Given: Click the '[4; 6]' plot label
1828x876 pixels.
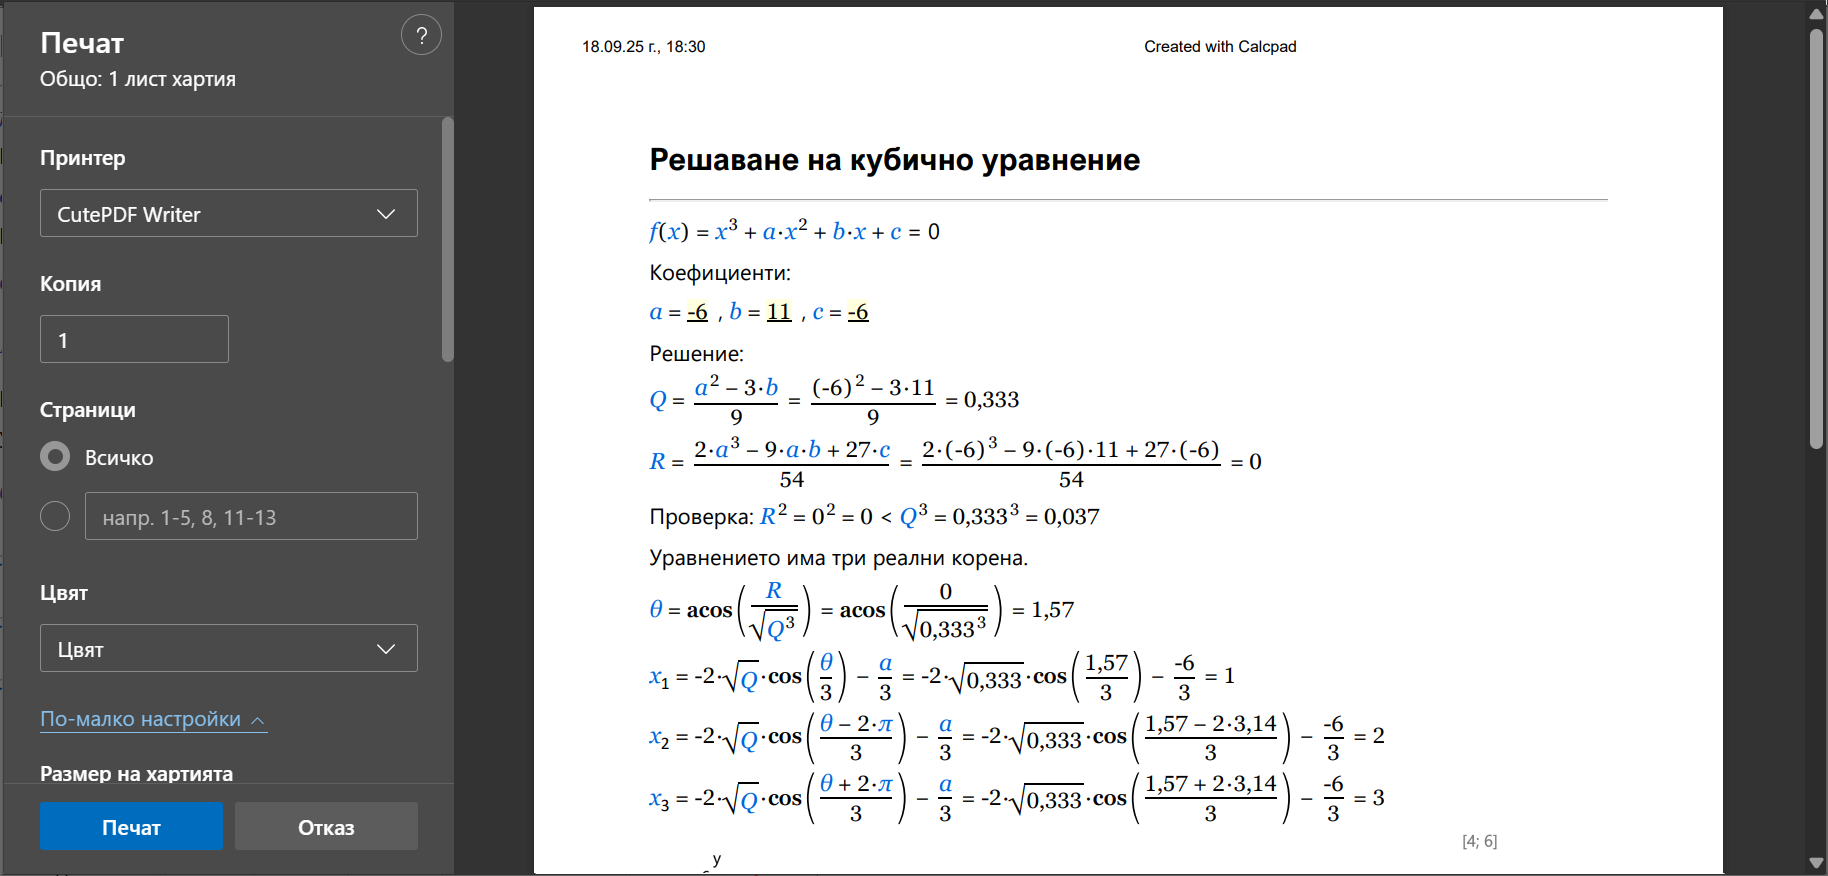Looking at the screenshot, I should click(x=1480, y=841).
